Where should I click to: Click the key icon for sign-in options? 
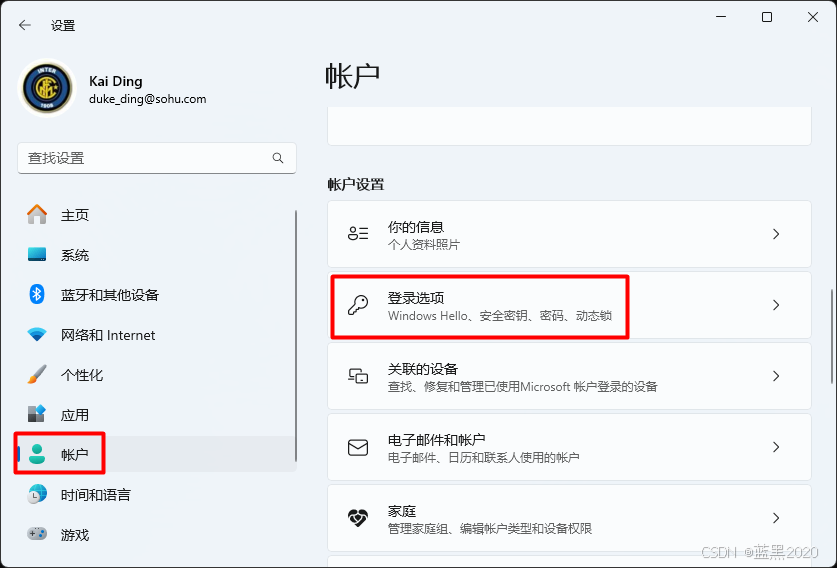pyautogui.click(x=358, y=306)
